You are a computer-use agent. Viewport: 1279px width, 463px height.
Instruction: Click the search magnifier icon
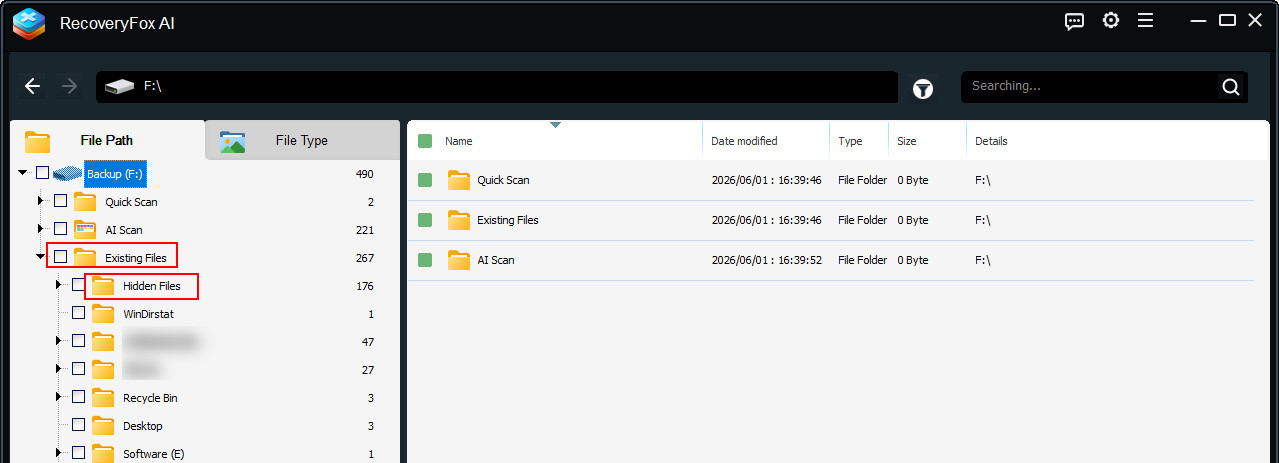[1230, 87]
